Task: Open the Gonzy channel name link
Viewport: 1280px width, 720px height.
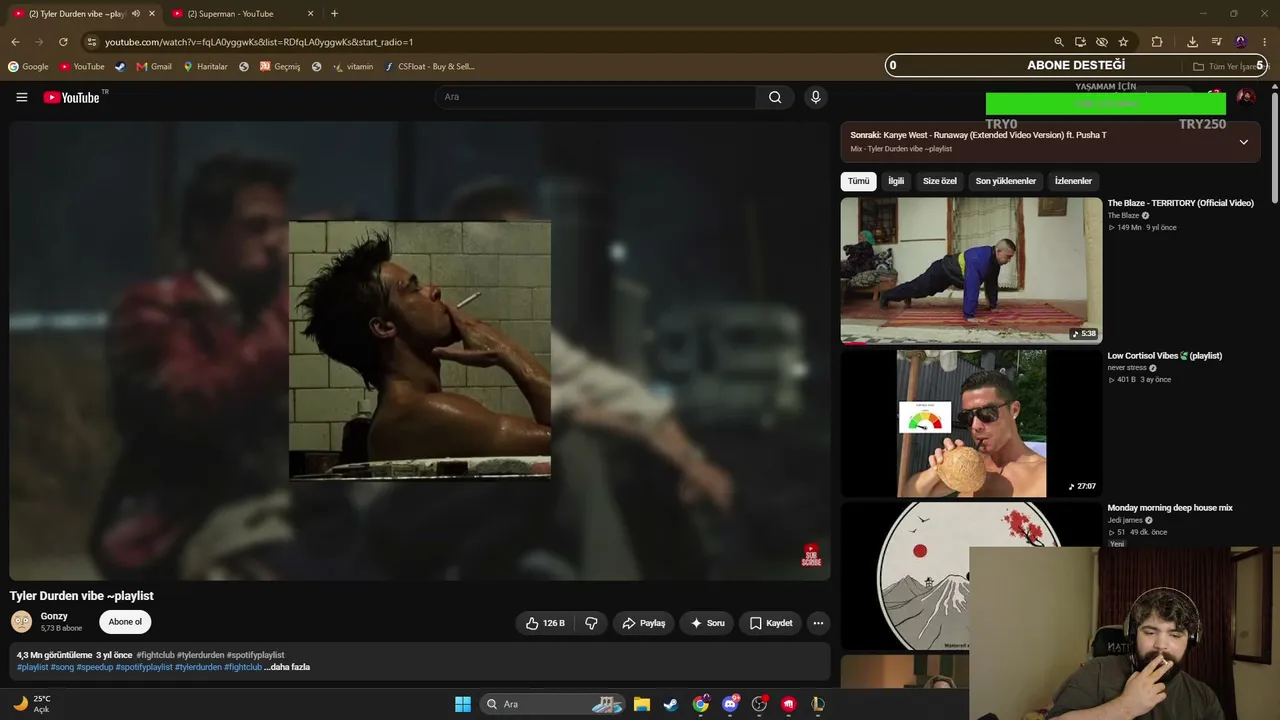Action: point(54,616)
